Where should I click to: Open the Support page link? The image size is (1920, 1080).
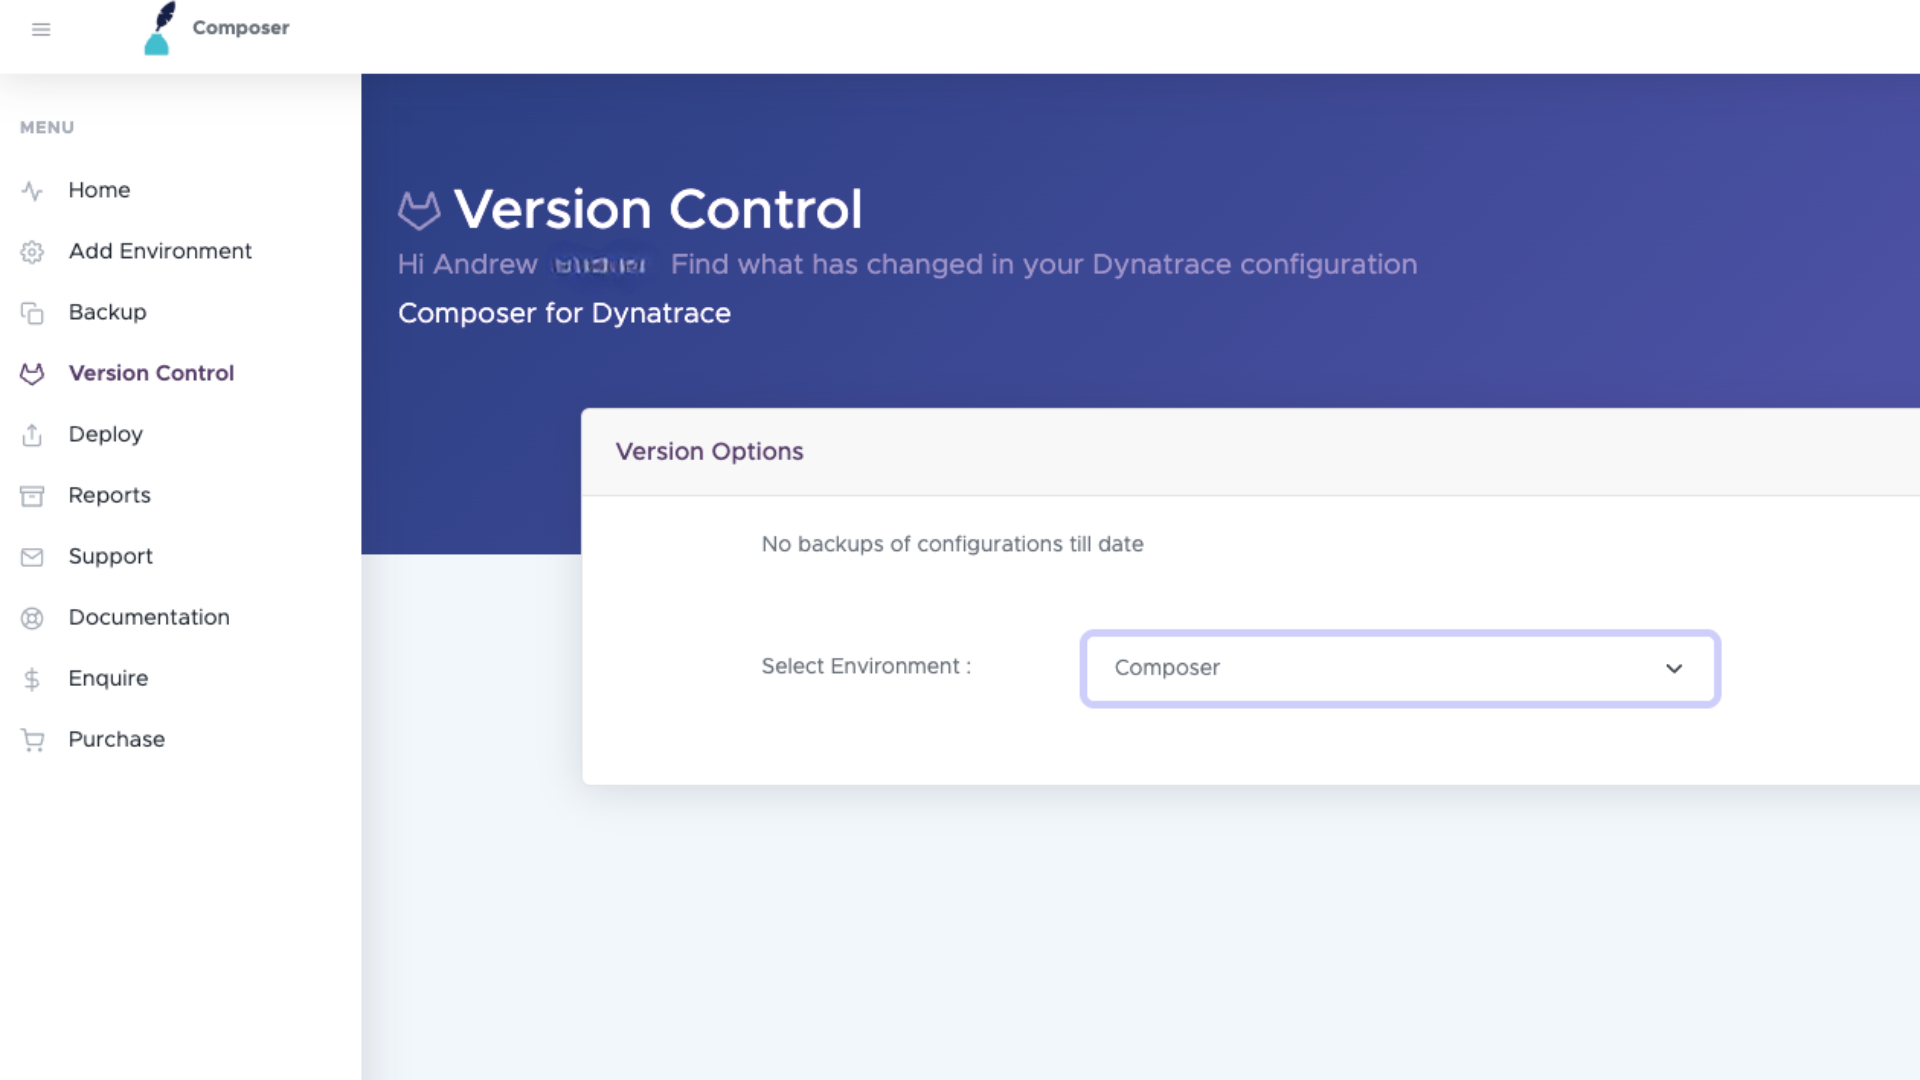[x=110, y=556]
